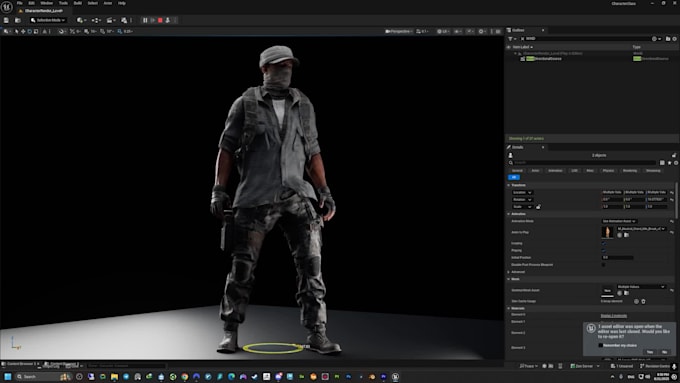
Task: Expand the Advanced section in Animation
Action: coord(509,272)
